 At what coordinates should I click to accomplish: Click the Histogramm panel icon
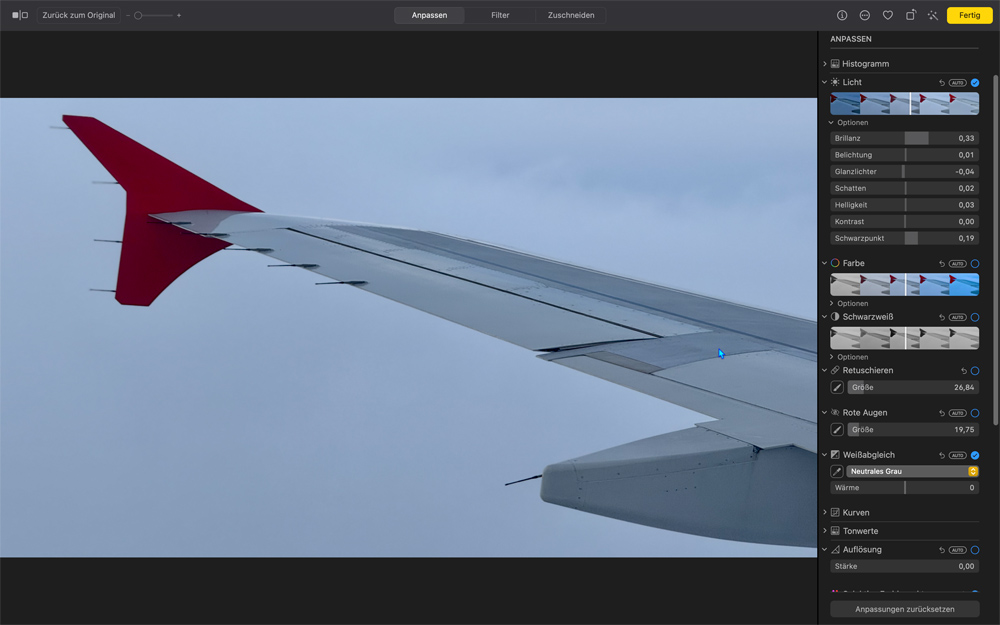coord(835,64)
